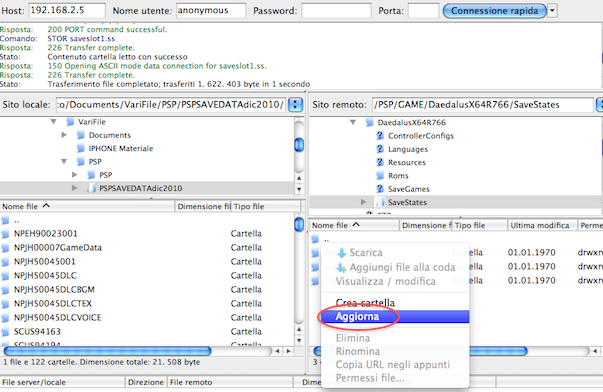The height and width of the screenshot is (392, 603).
Task: Click the Connessione rapida button
Action: pos(495,11)
